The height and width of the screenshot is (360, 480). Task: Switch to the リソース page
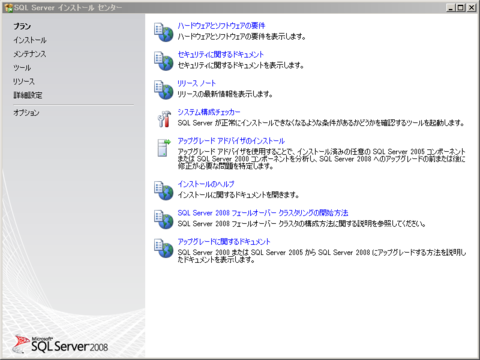(x=23, y=82)
